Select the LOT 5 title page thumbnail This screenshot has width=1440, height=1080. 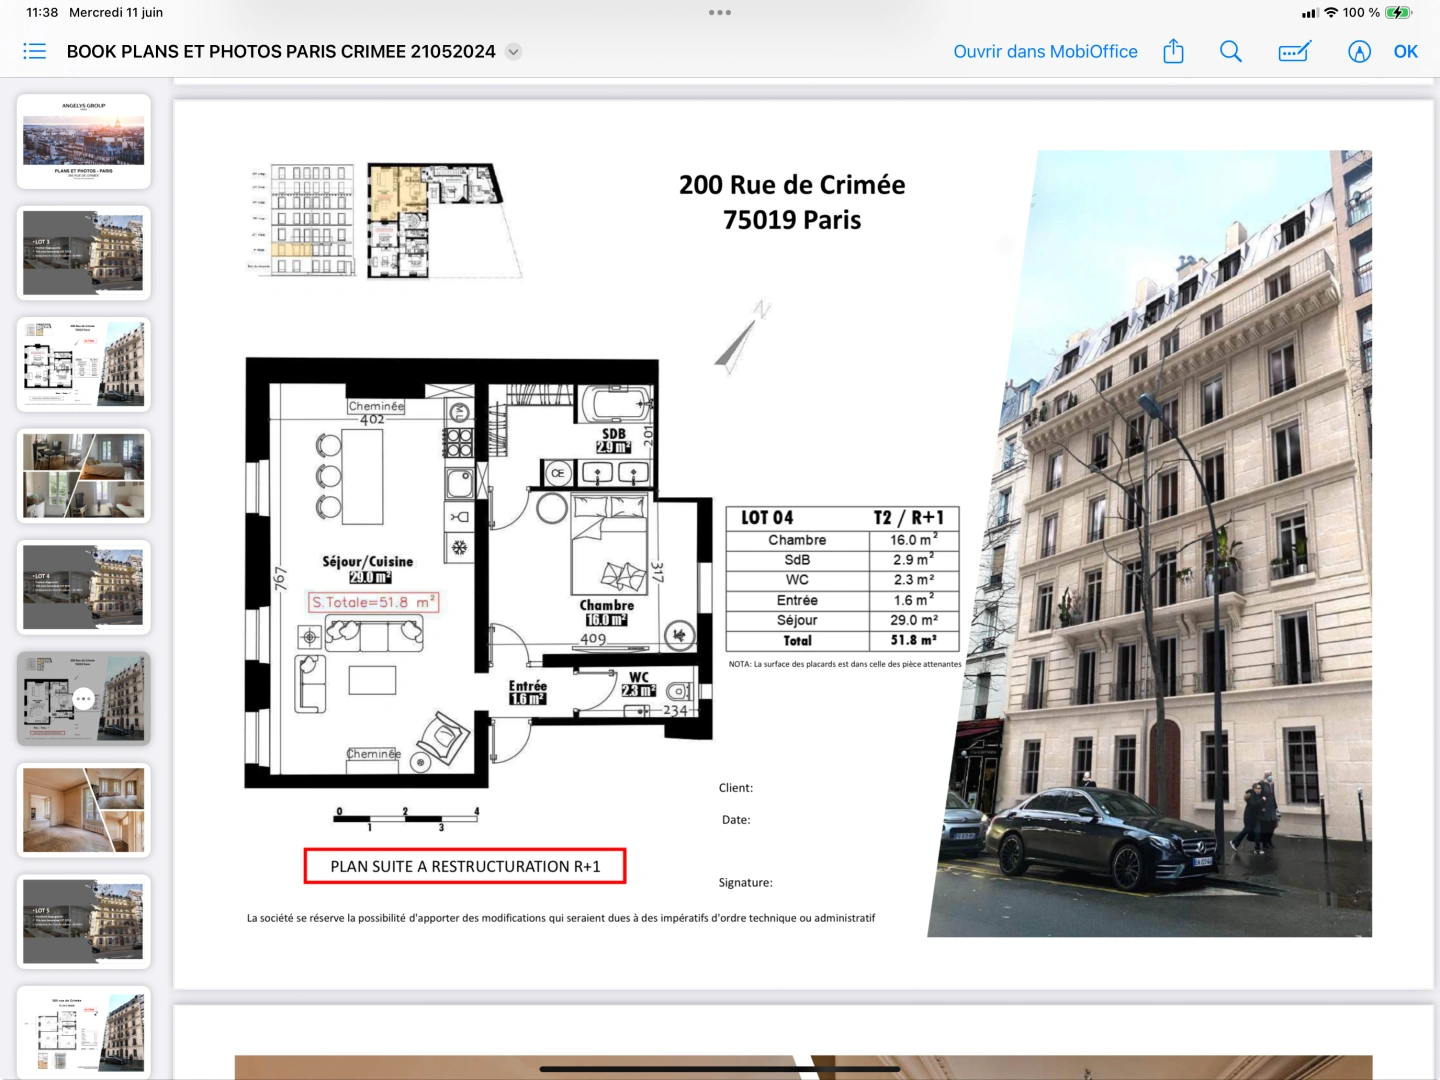pos(84,922)
